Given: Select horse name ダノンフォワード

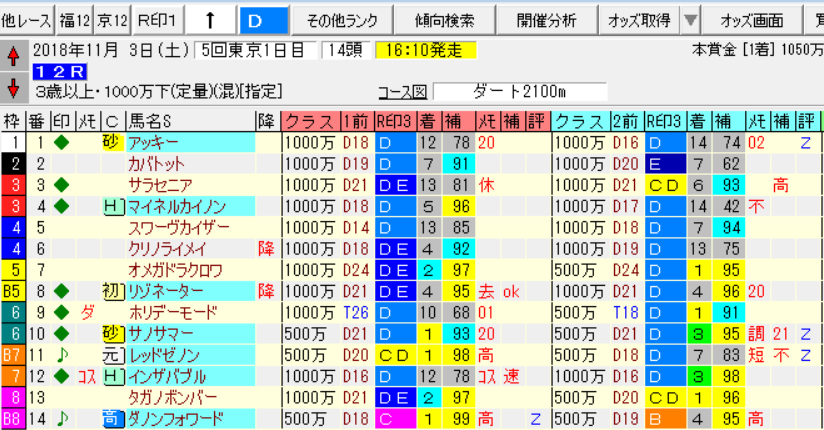Looking at the screenshot, I should [x=176, y=418].
